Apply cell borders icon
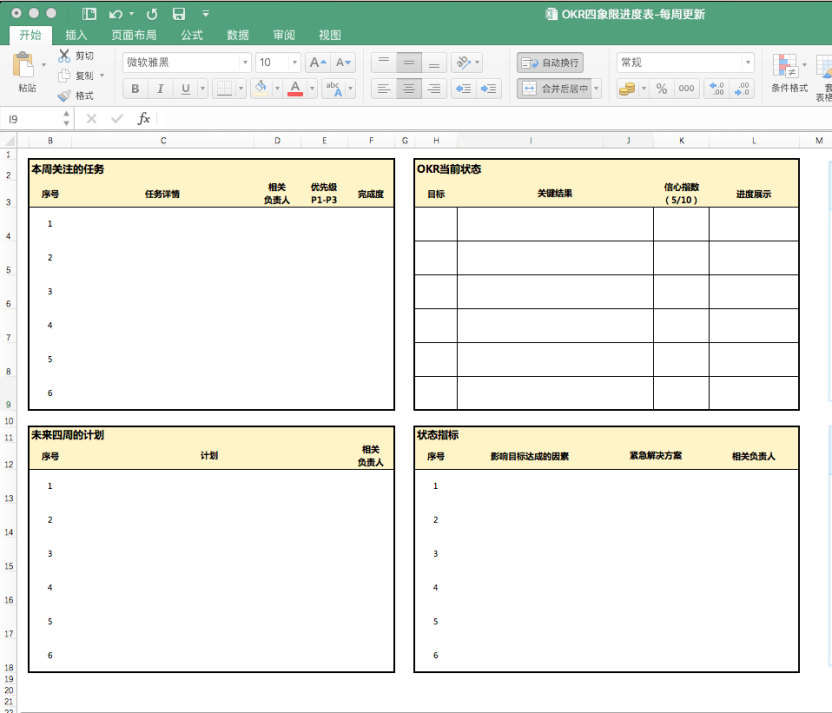Screen dimensions: 832x713 click(x=224, y=89)
